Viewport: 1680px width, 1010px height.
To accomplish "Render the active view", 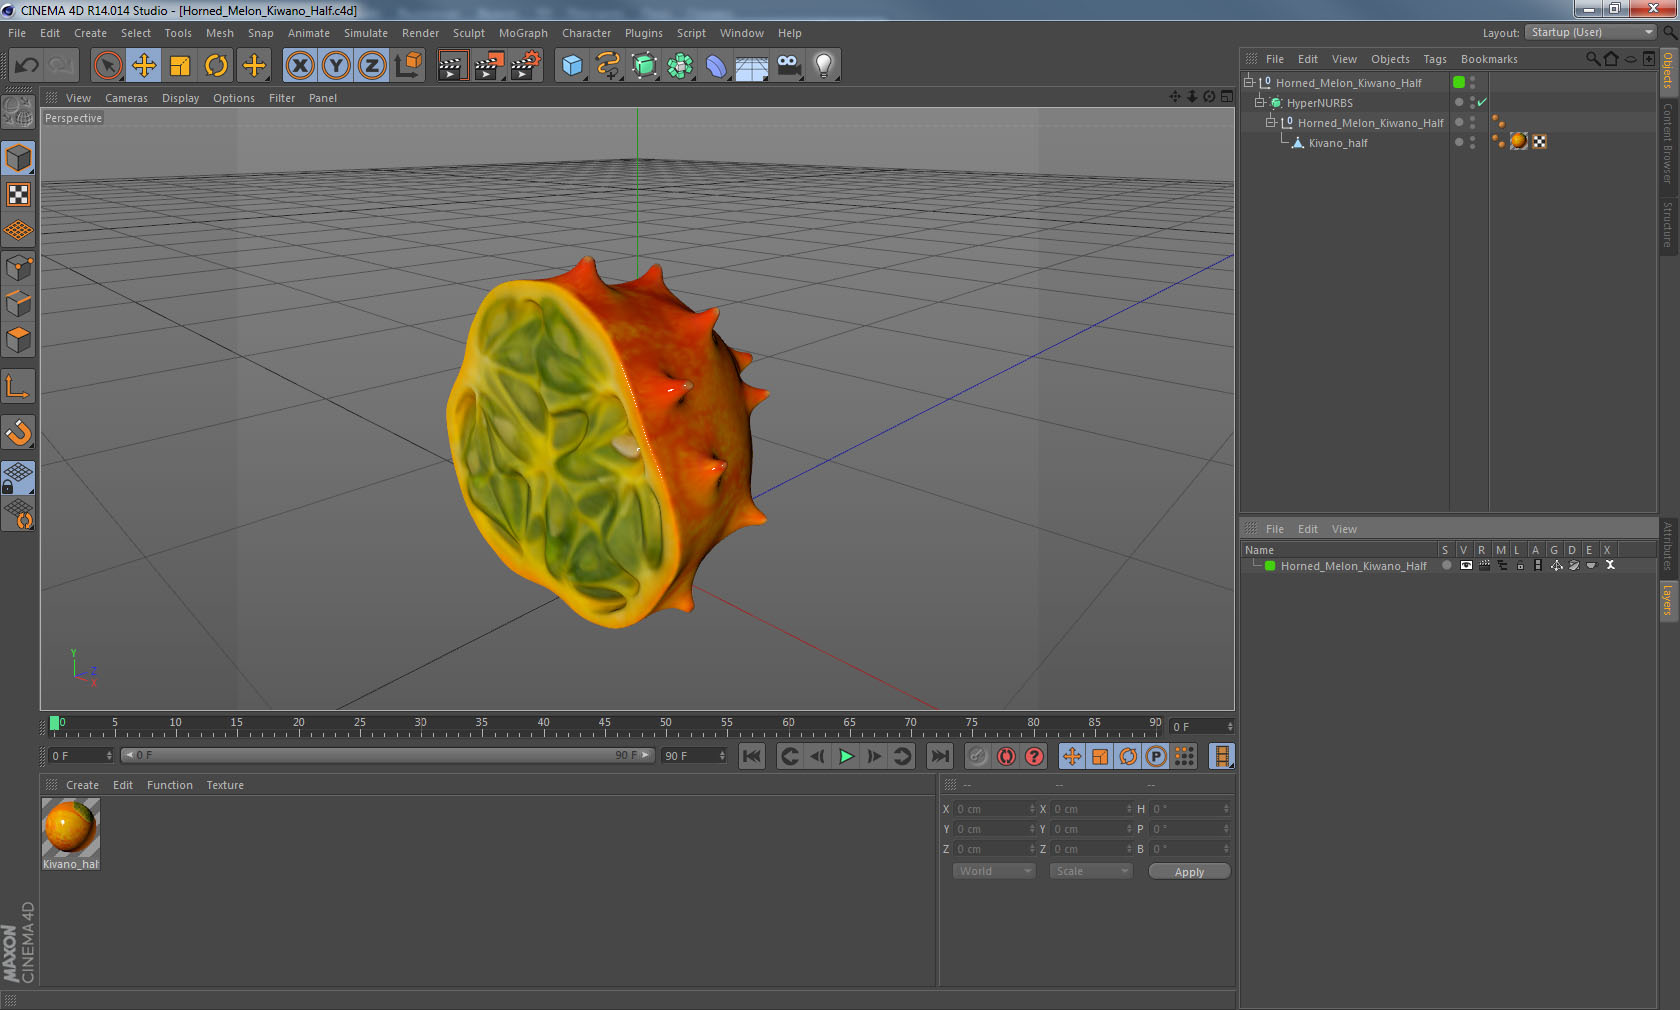I will tap(452, 66).
